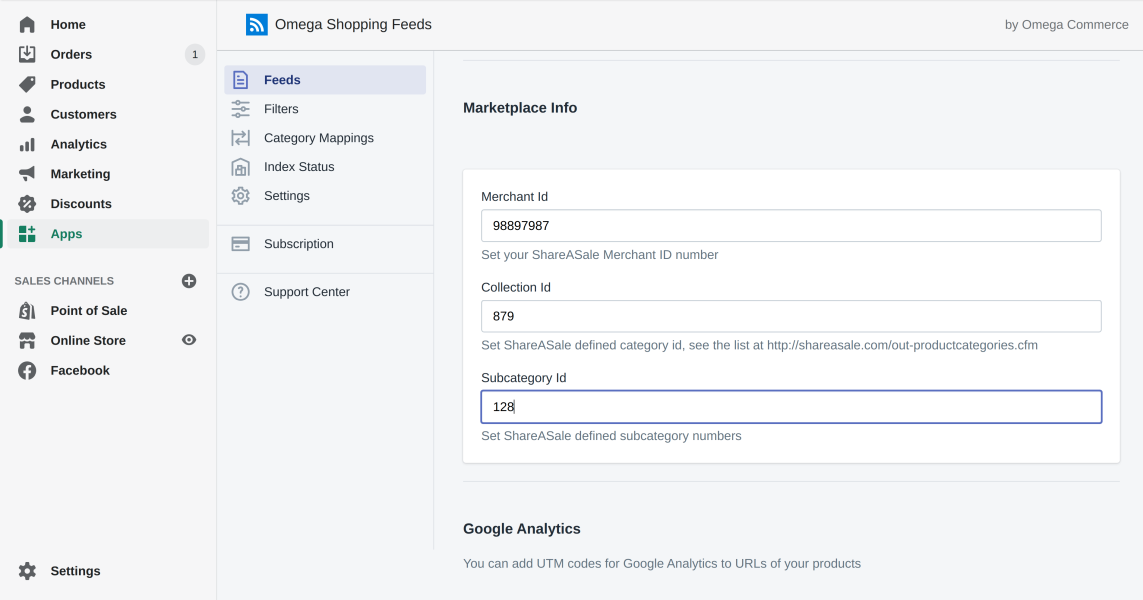Screen dimensions: 1143x600
Task: Click the SALES CHANNELS heading
Action: [64, 281]
